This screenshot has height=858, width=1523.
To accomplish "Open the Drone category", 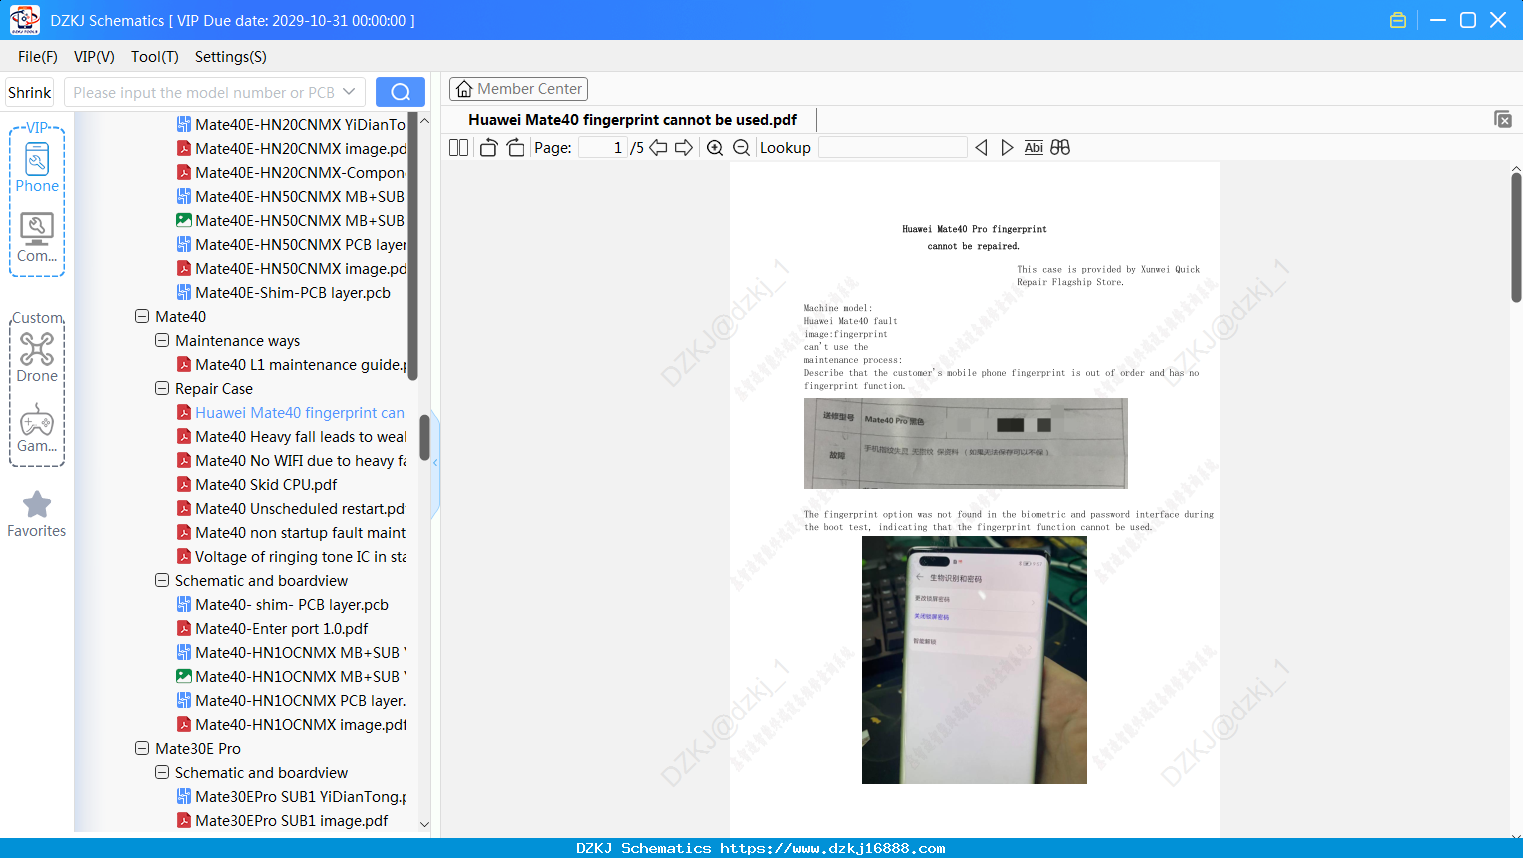I will [x=37, y=358].
